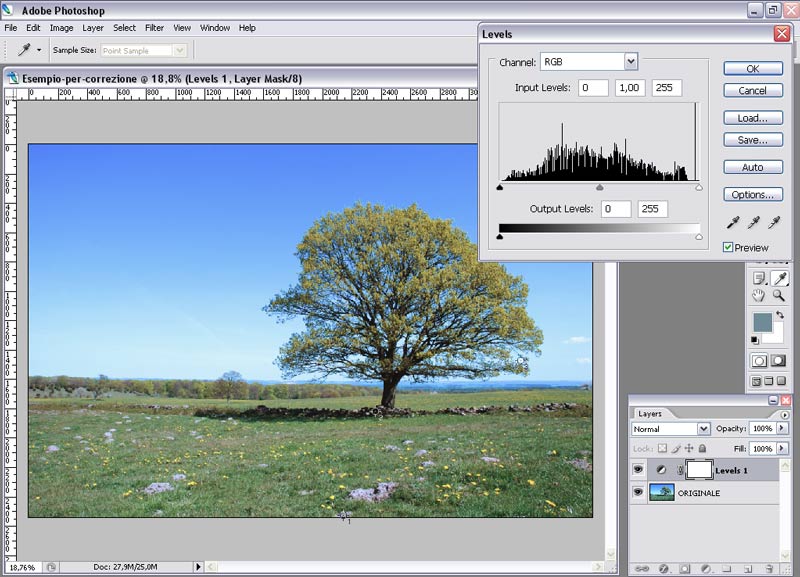
Task: Click the delete layer trash icon
Action: (769, 567)
